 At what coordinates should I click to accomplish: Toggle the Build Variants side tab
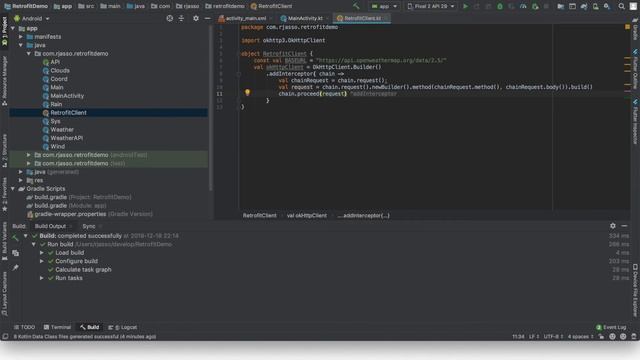tap(4, 241)
